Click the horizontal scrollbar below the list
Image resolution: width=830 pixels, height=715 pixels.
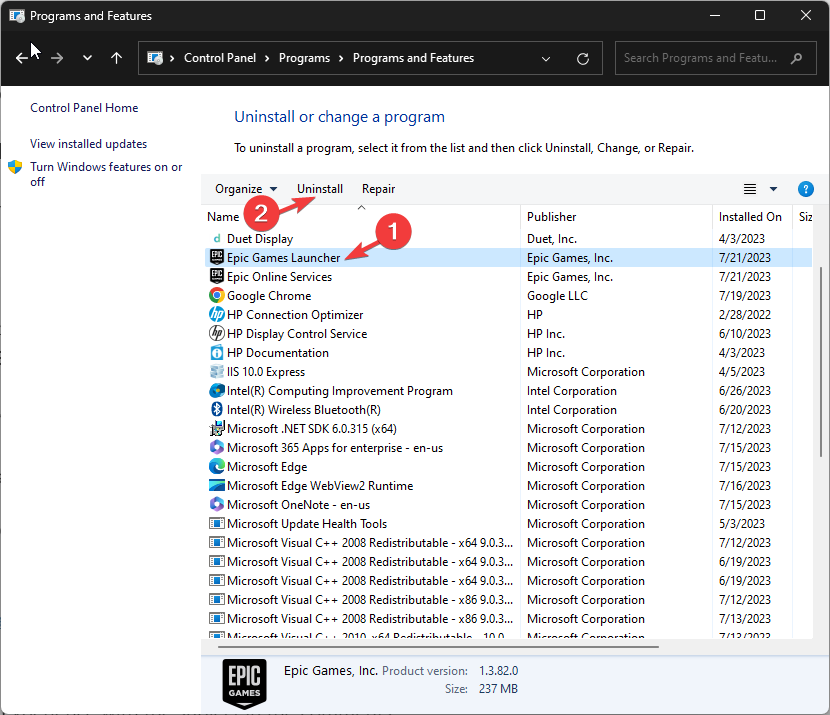(438, 646)
